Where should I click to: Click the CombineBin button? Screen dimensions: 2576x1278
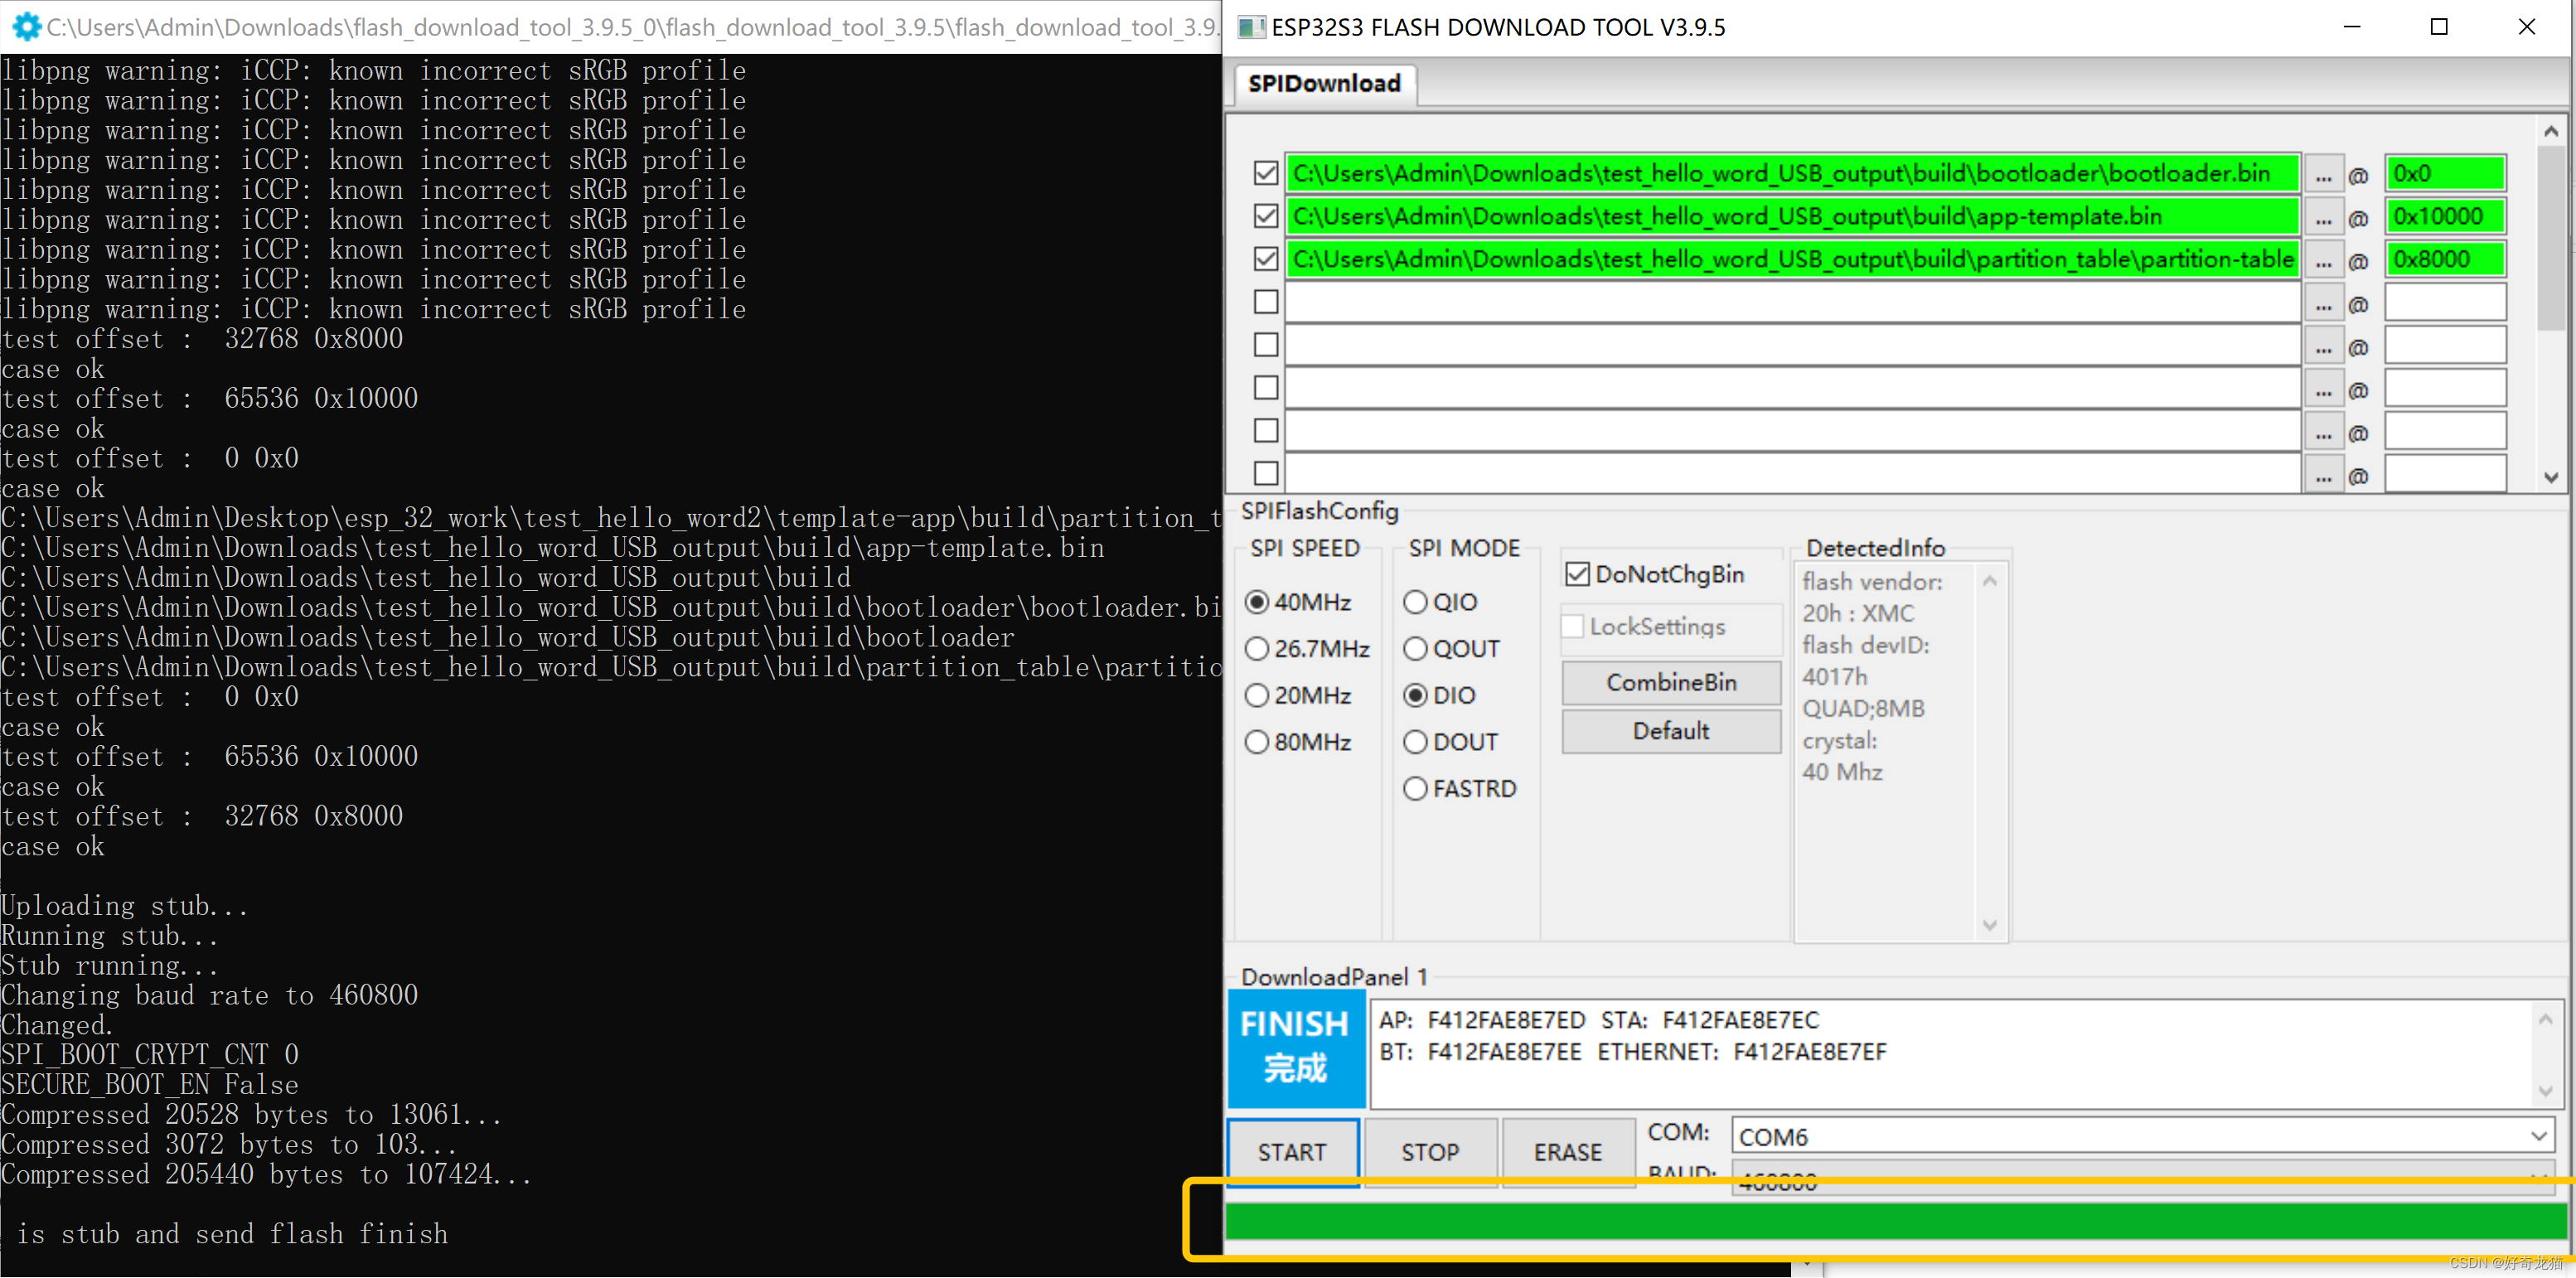[x=1671, y=683]
